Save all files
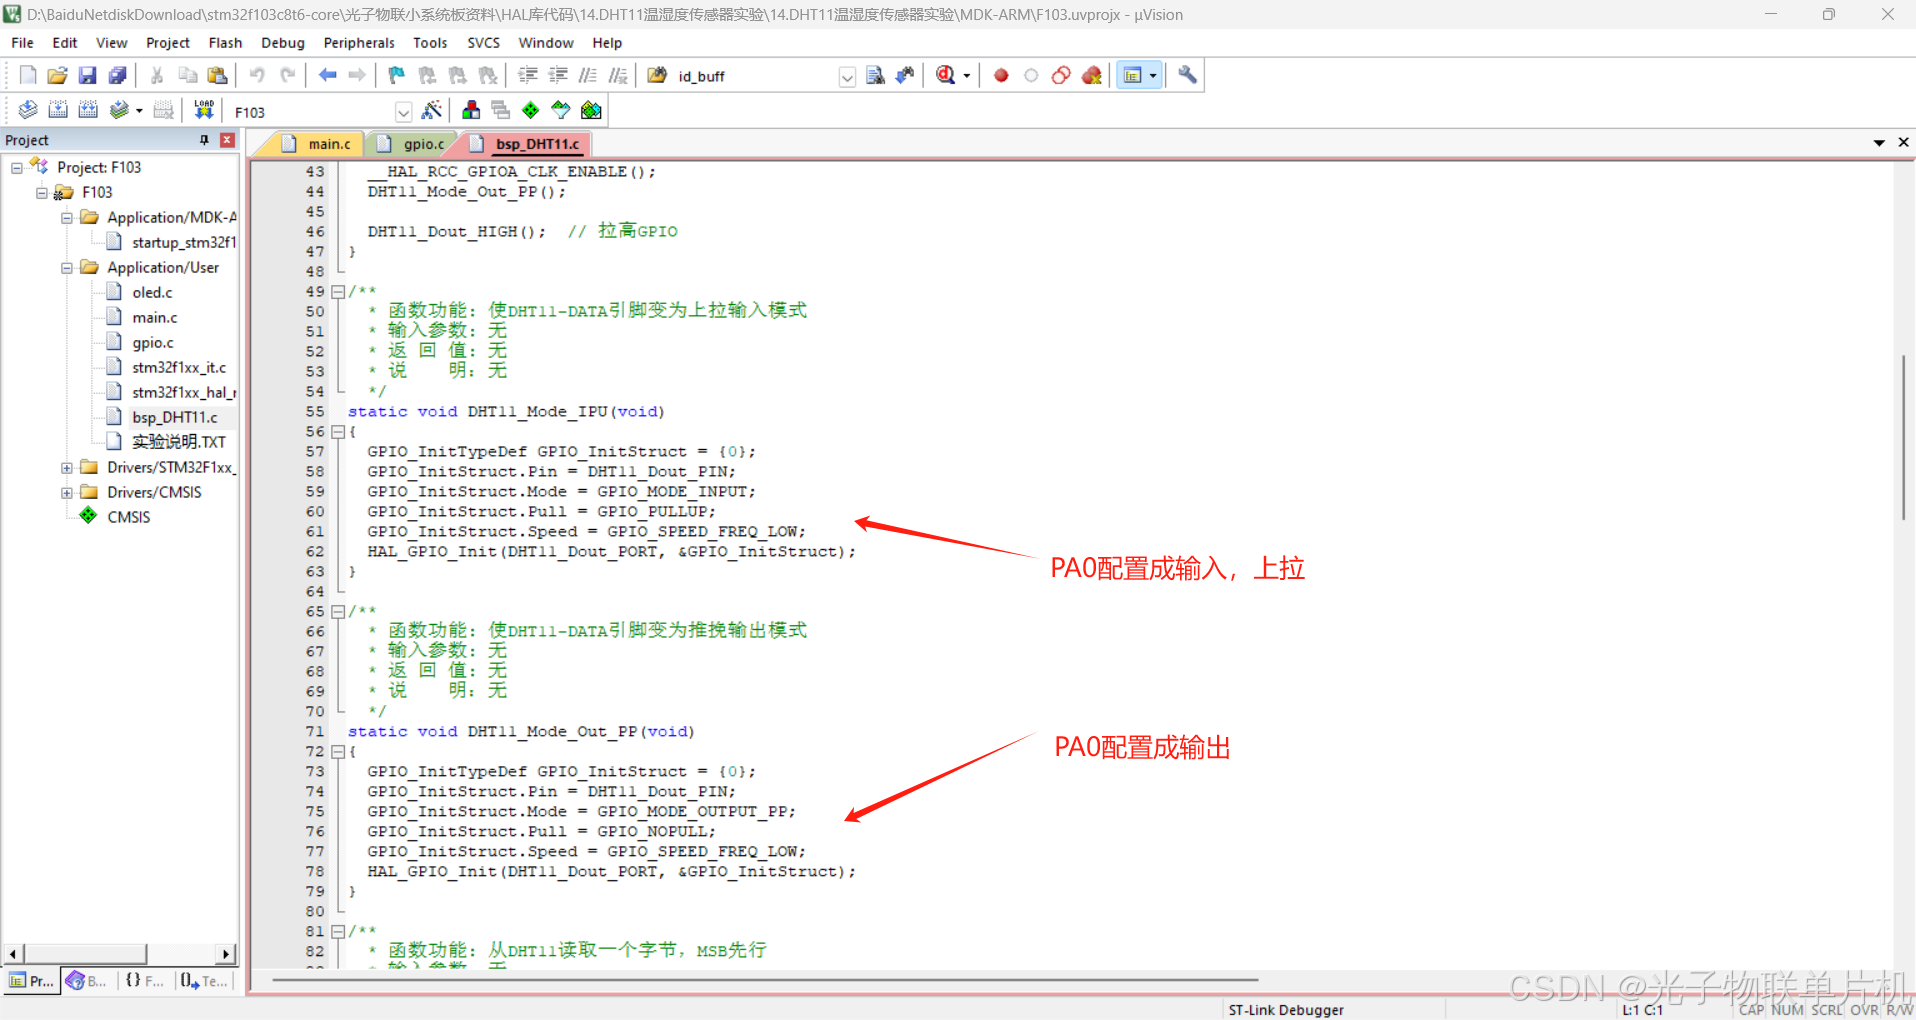This screenshot has height=1020, width=1916. coord(118,75)
